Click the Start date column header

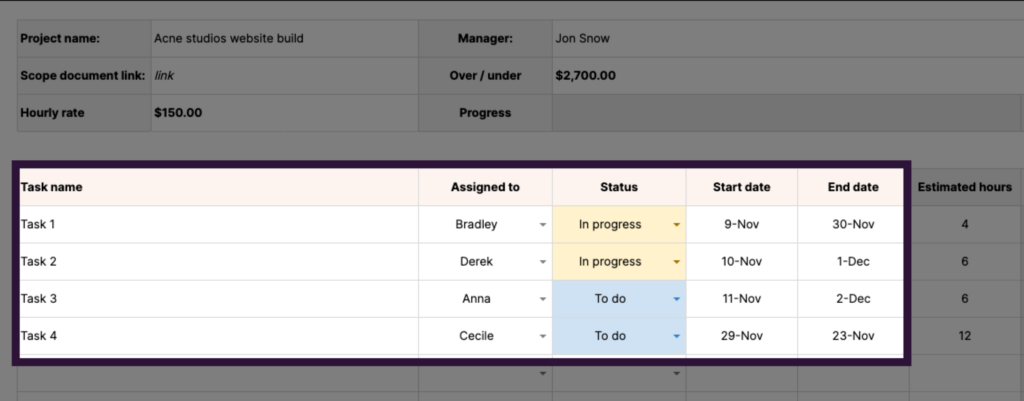pyautogui.click(x=741, y=187)
